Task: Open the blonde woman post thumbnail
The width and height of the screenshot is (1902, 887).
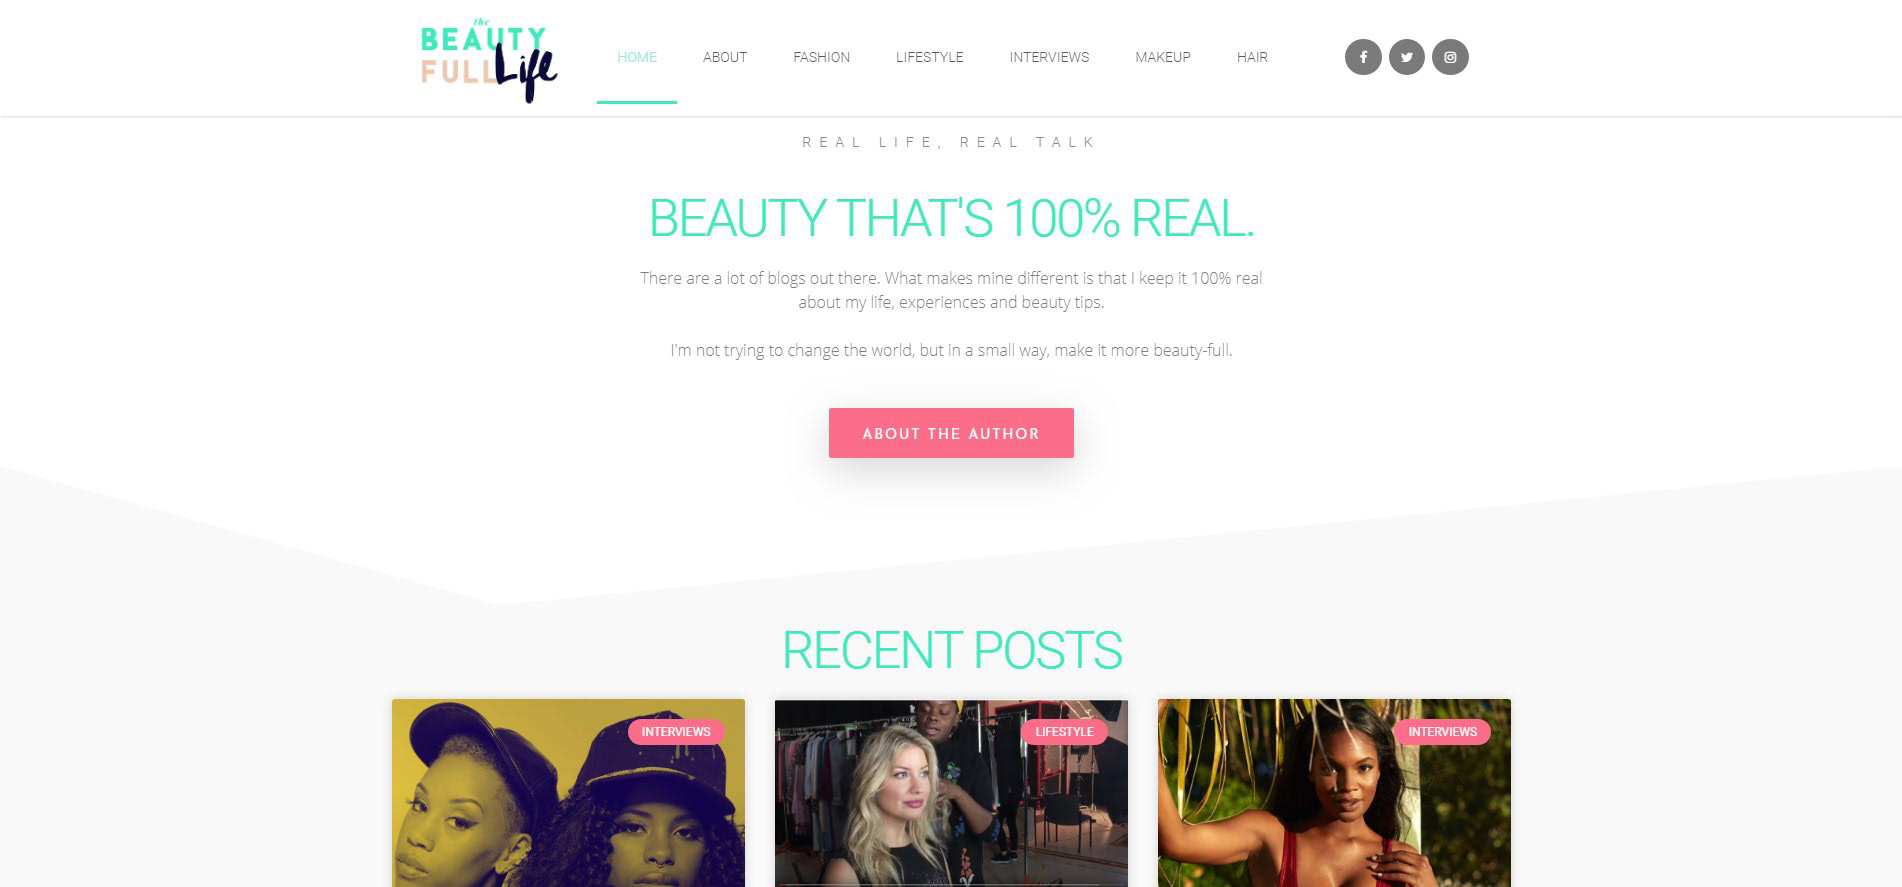Action: (x=951, y=793)
